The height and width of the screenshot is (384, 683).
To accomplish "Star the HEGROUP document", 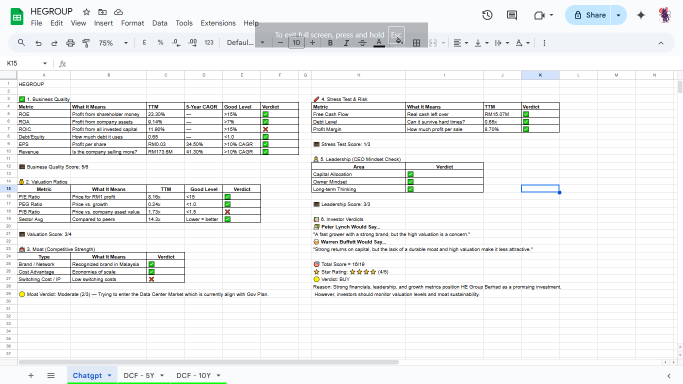I will (86, 12).
